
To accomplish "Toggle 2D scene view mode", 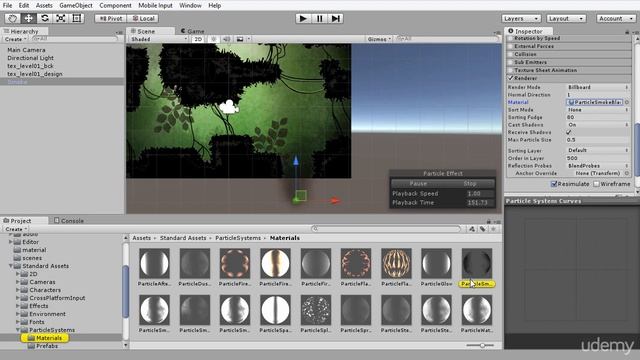I will click(x=198, y=39).
